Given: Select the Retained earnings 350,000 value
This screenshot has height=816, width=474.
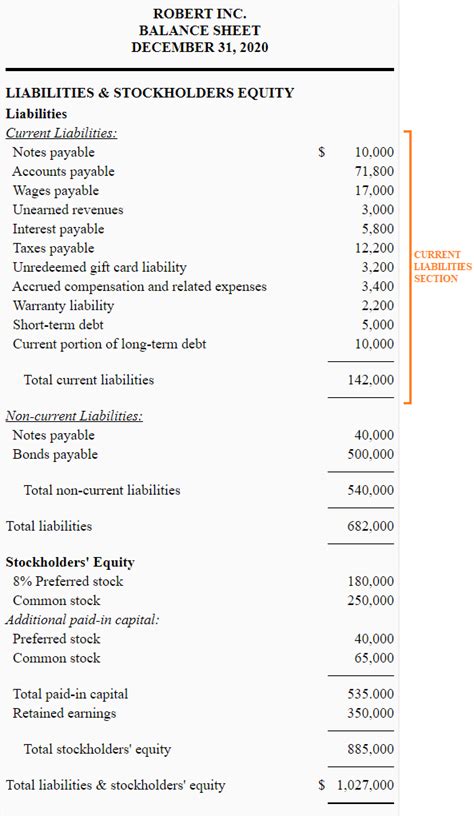Looking at the screenshot, I should pos(370,714).
